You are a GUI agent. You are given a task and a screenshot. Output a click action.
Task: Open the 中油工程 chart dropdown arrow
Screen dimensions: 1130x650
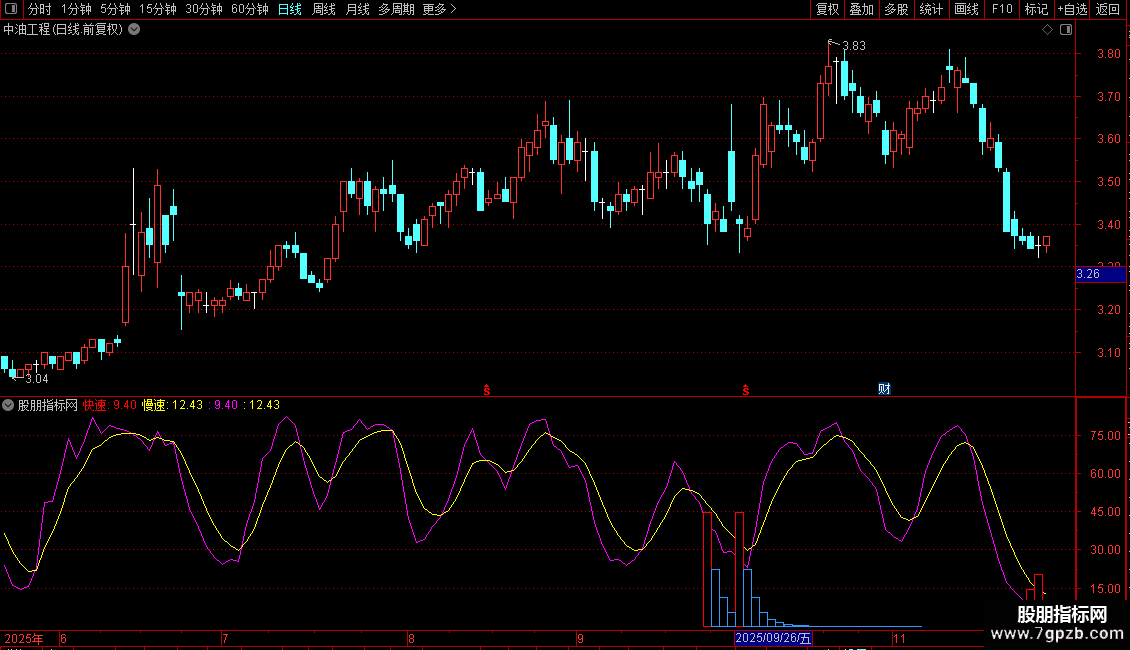(x=134, y=29)
